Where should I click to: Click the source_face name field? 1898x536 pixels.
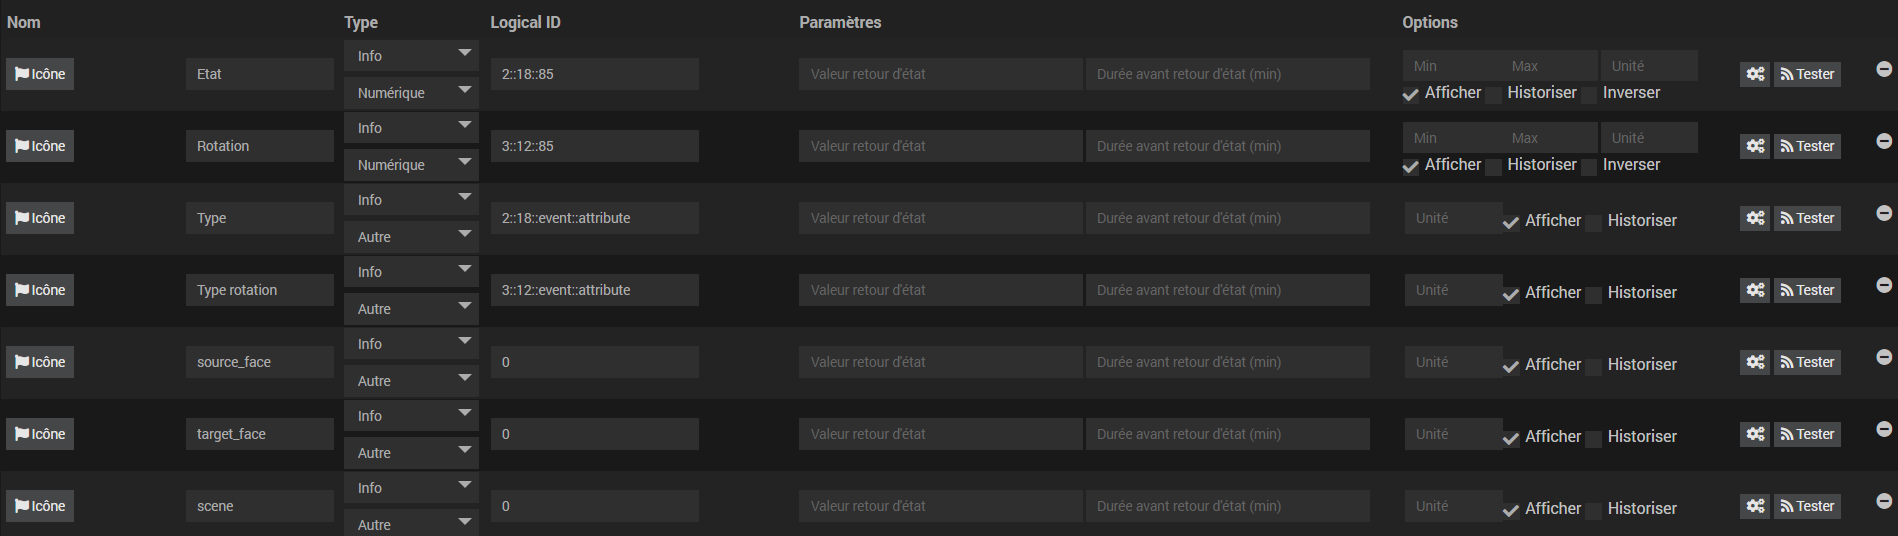click(x=260, y=362)
